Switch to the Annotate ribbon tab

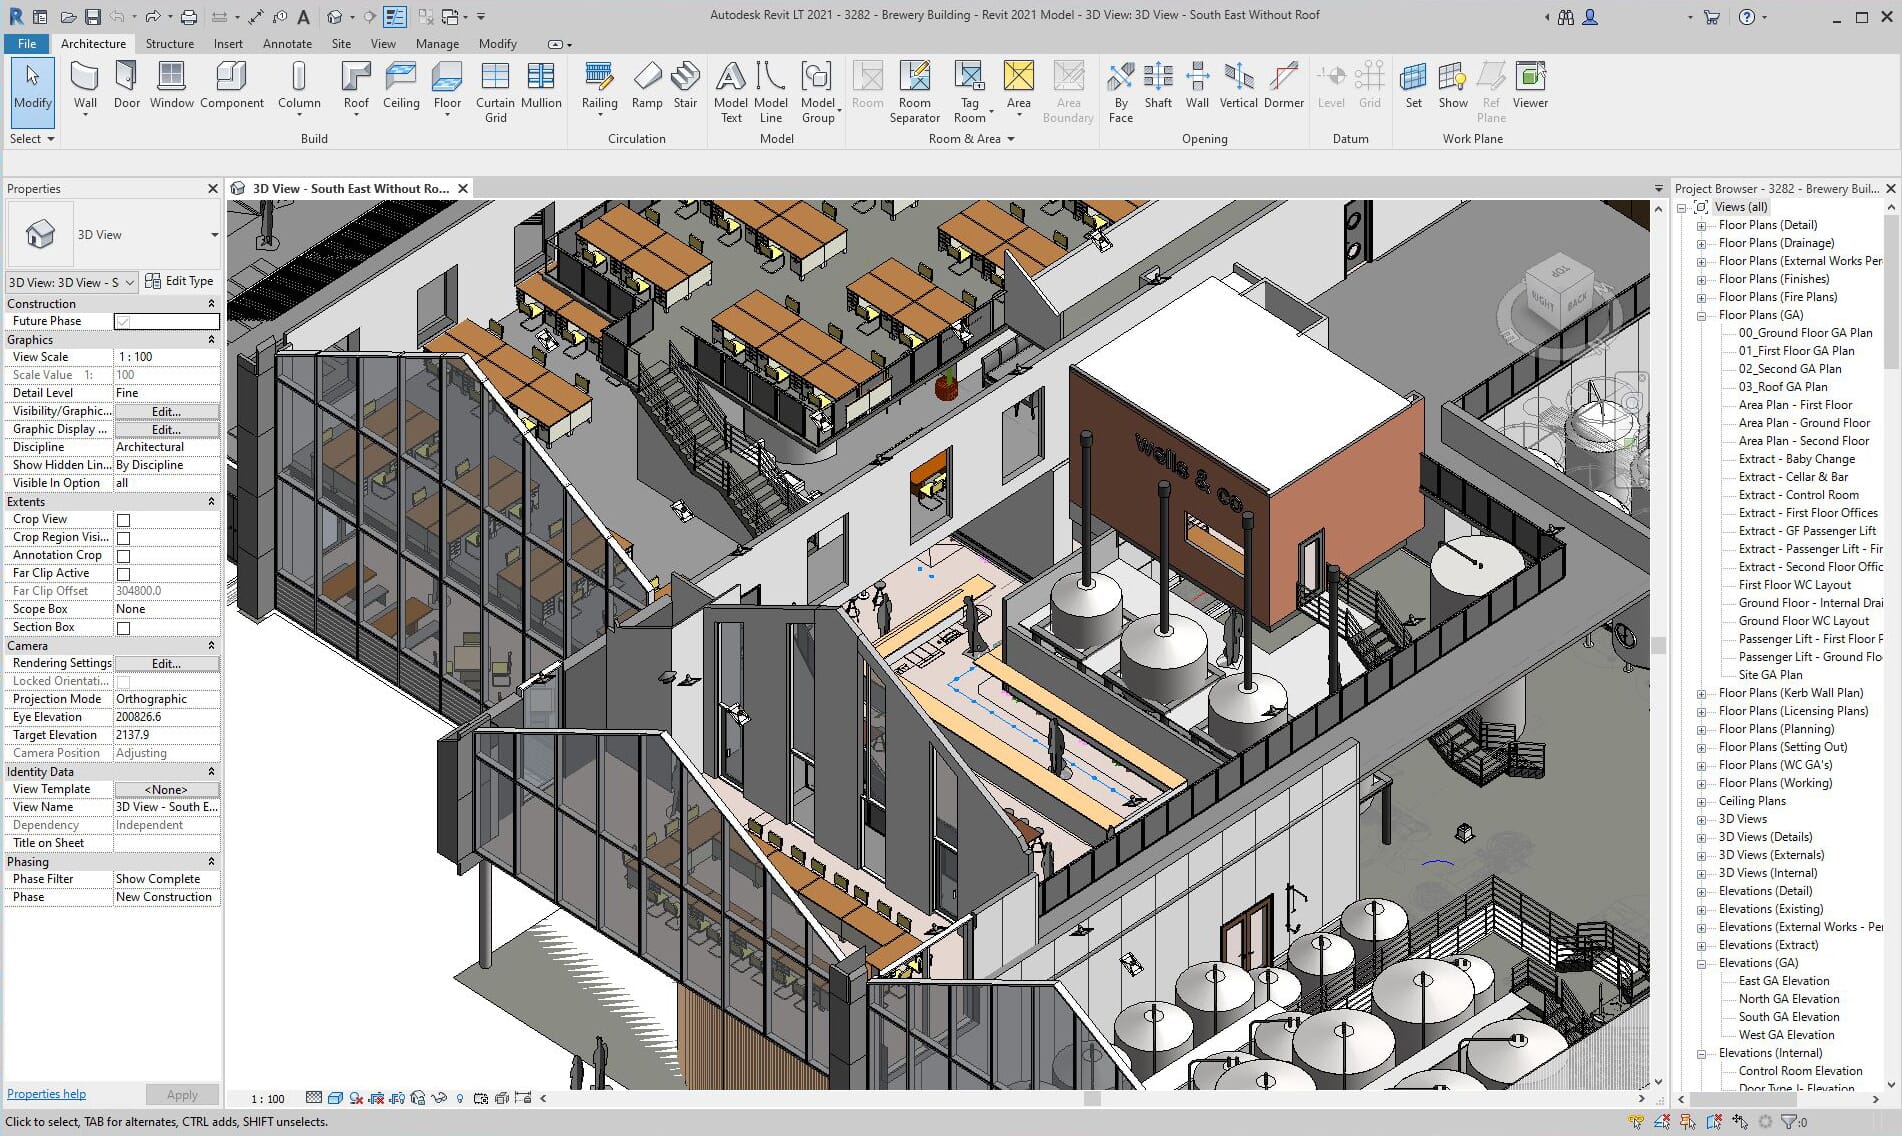[287, 43]
